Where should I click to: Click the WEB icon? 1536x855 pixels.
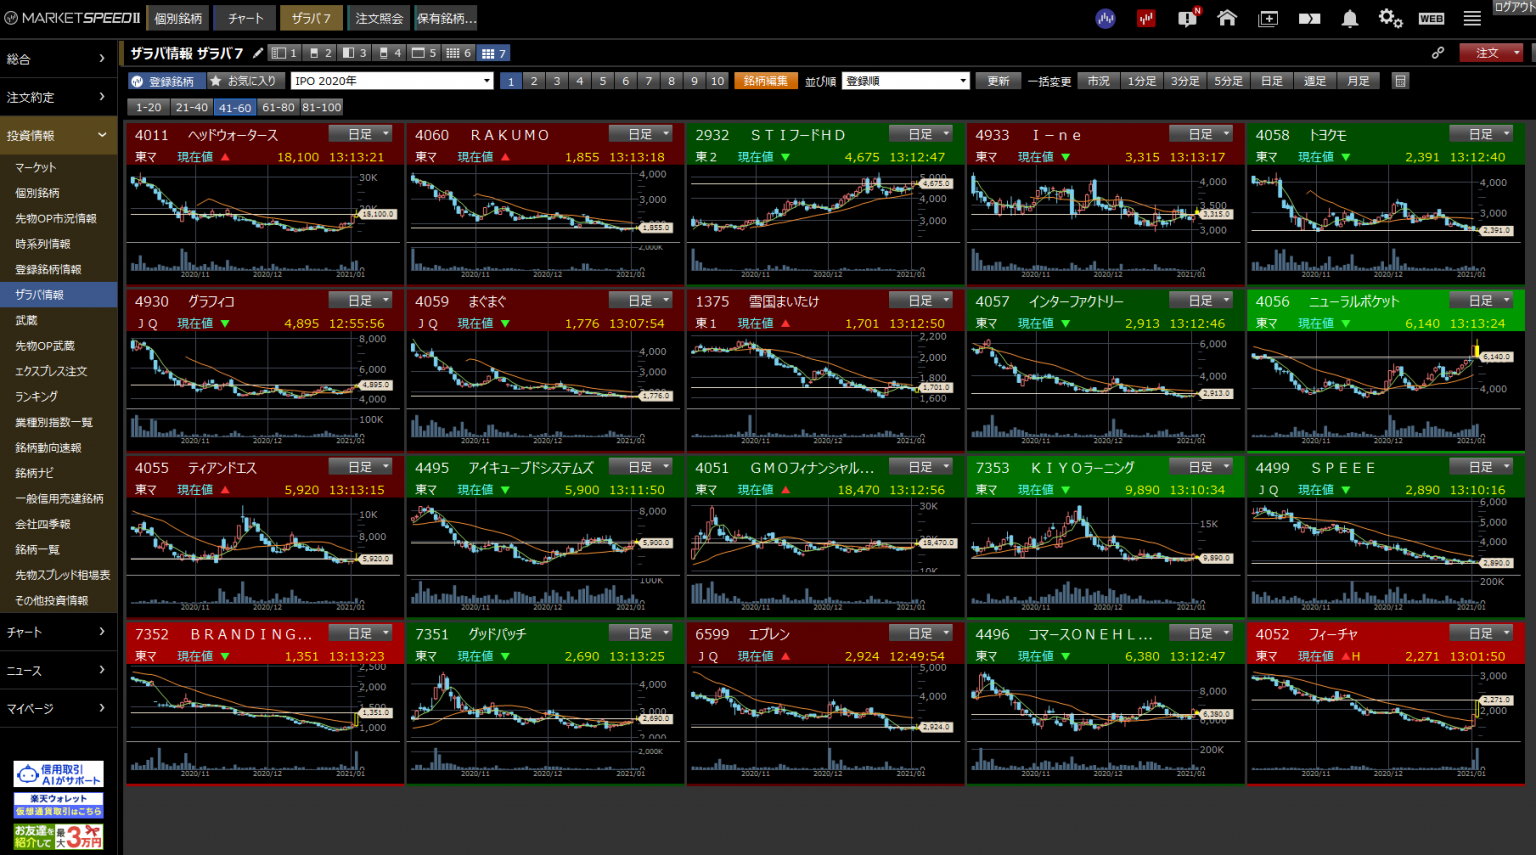click(1431, 18)
